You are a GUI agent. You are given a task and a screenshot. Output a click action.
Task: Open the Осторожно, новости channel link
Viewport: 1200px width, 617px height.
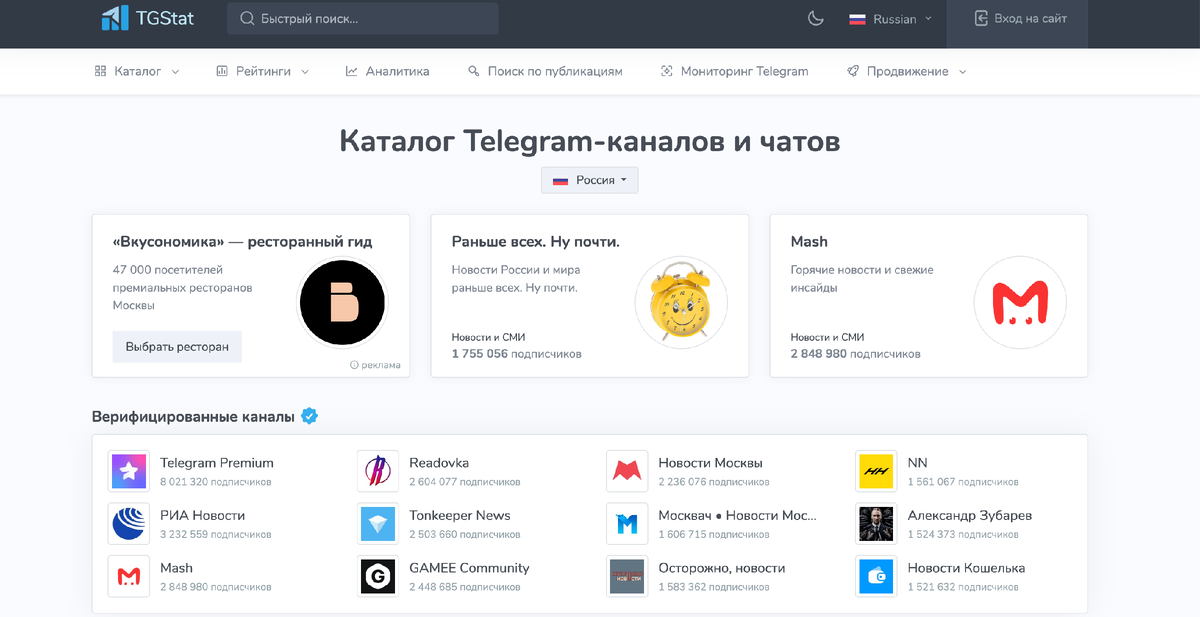click(722, 568)
